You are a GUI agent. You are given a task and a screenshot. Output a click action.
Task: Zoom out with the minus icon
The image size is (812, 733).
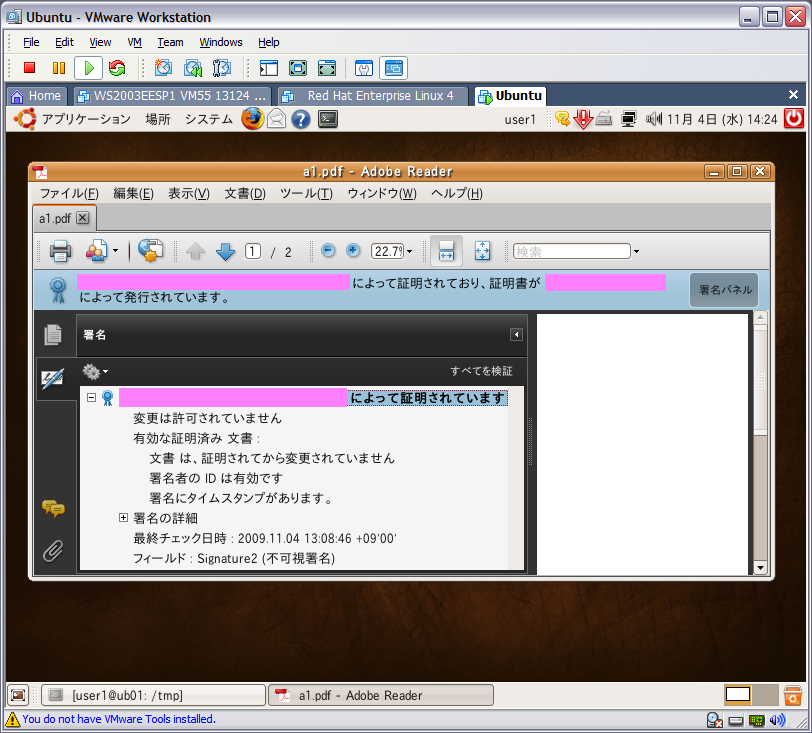328,251
